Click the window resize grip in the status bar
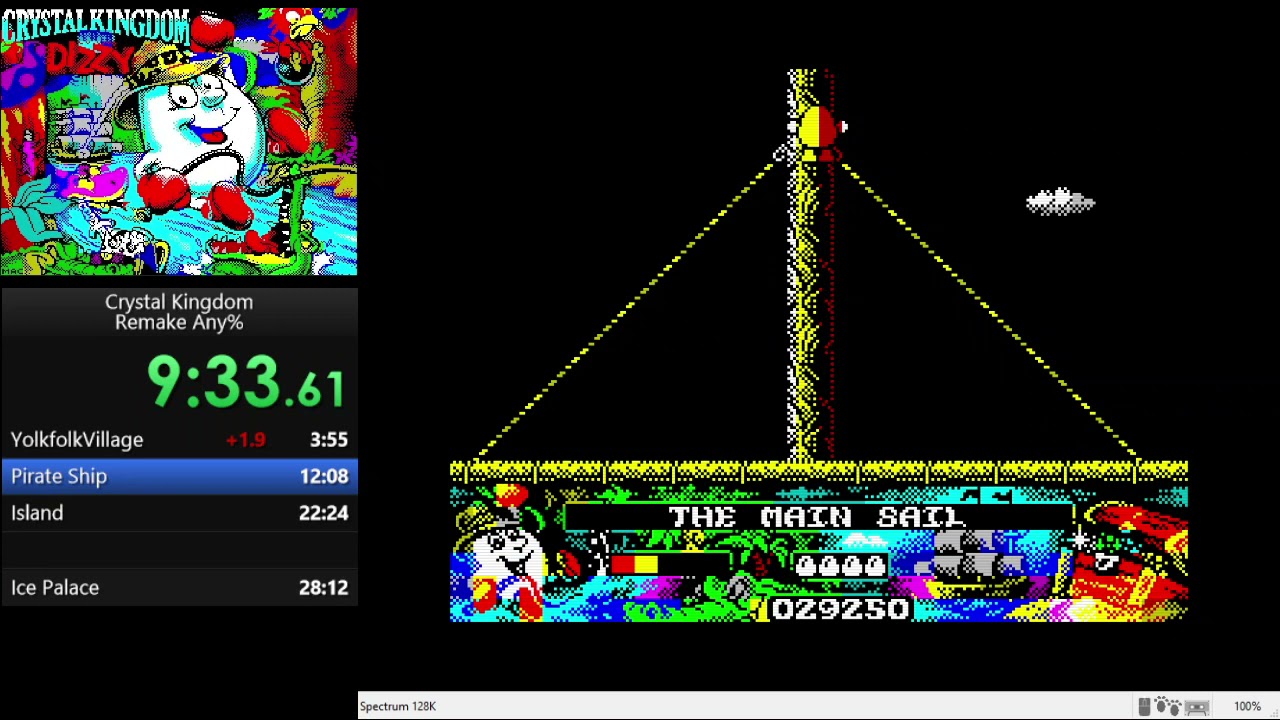The image size is (1280, 720). click(1272, 712)
